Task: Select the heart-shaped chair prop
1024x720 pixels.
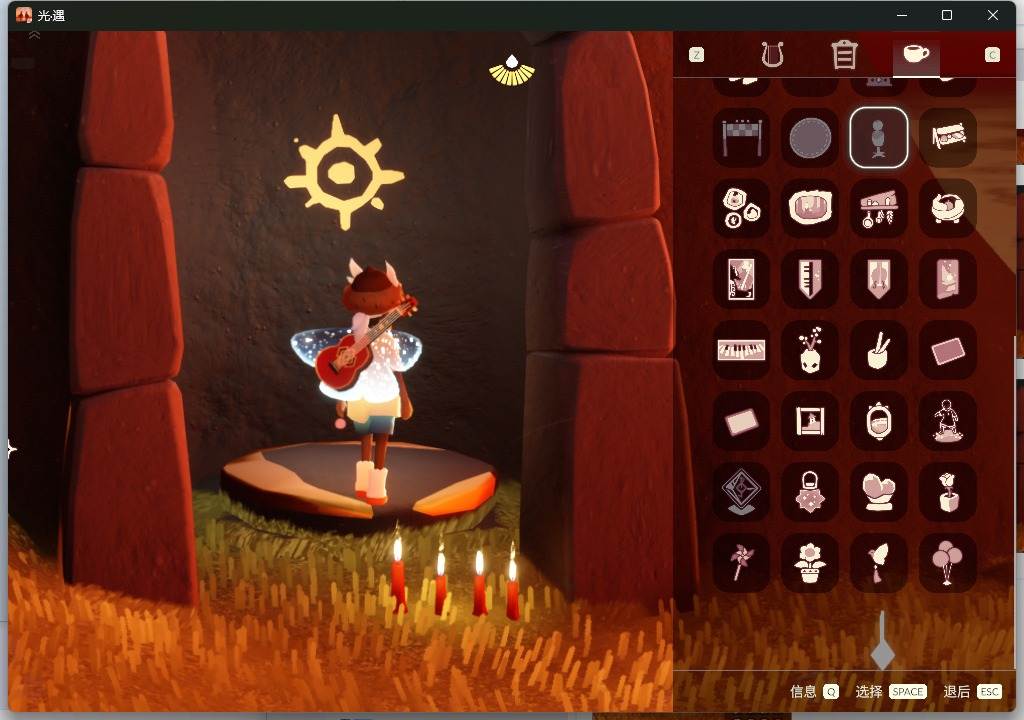Action: [x=878, y=491]
